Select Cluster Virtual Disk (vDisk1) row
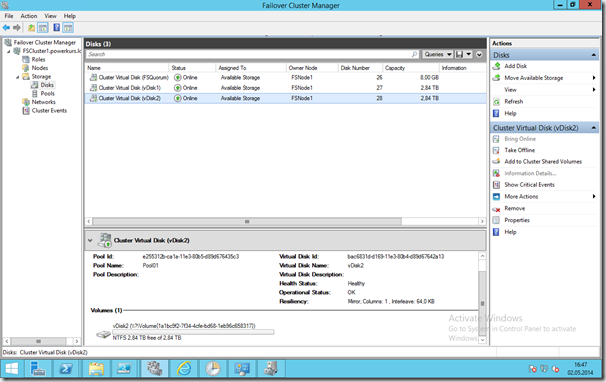 click(x=285, y=88)
